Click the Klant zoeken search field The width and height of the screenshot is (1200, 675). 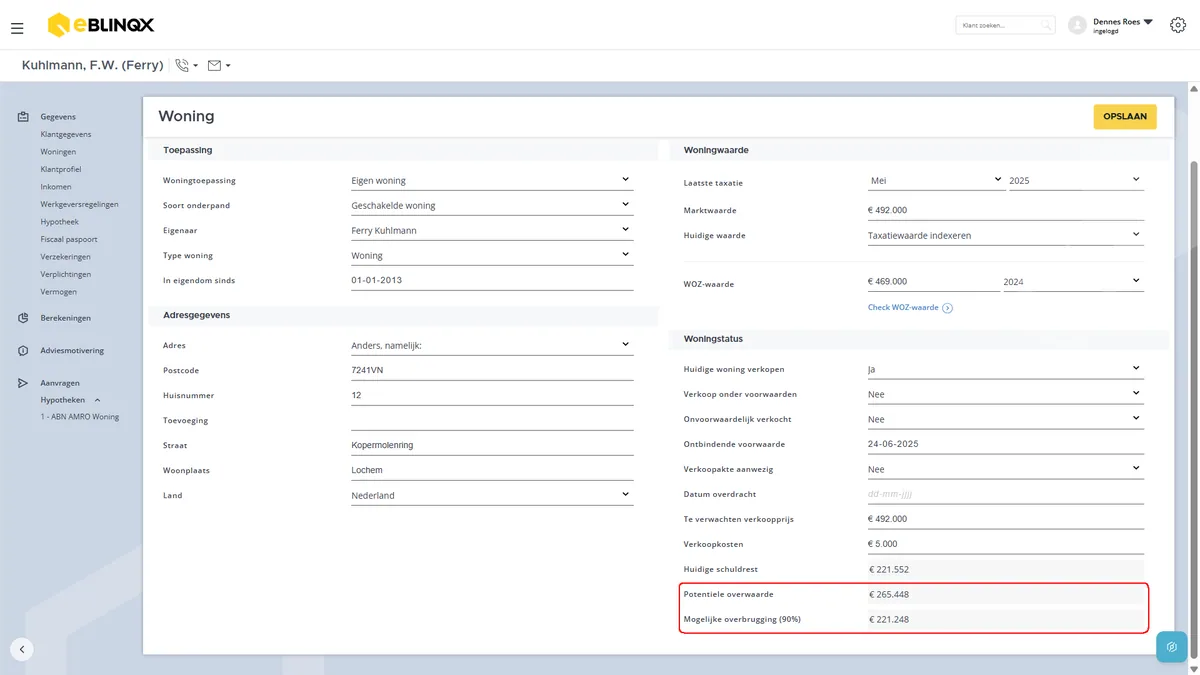pos(1004,25)
